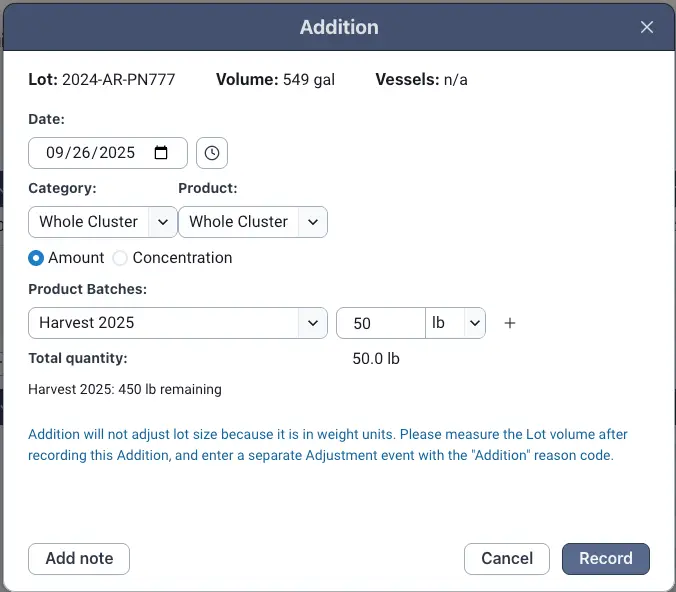Click the Product Batches label

(88, 289)
